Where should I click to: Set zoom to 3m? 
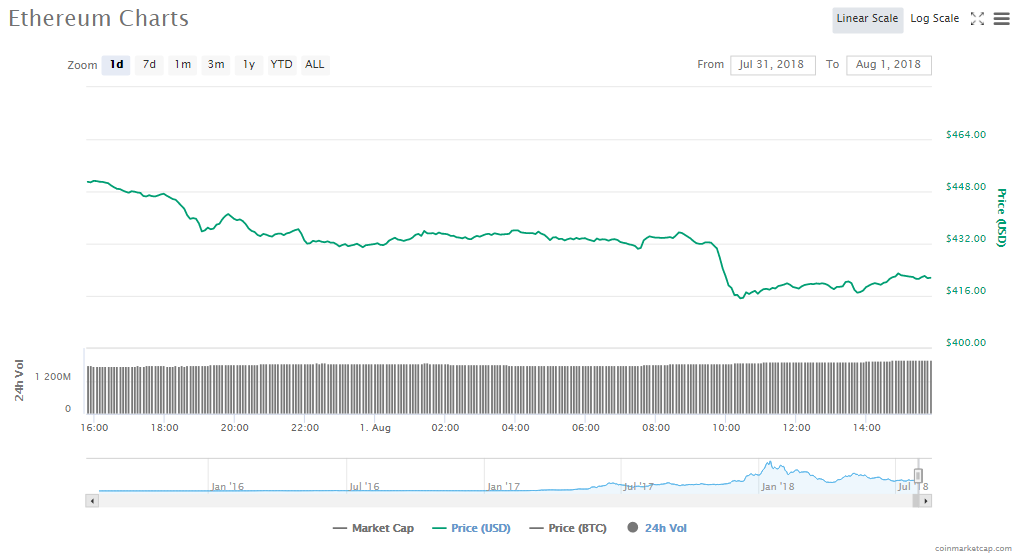click(215, 65)
